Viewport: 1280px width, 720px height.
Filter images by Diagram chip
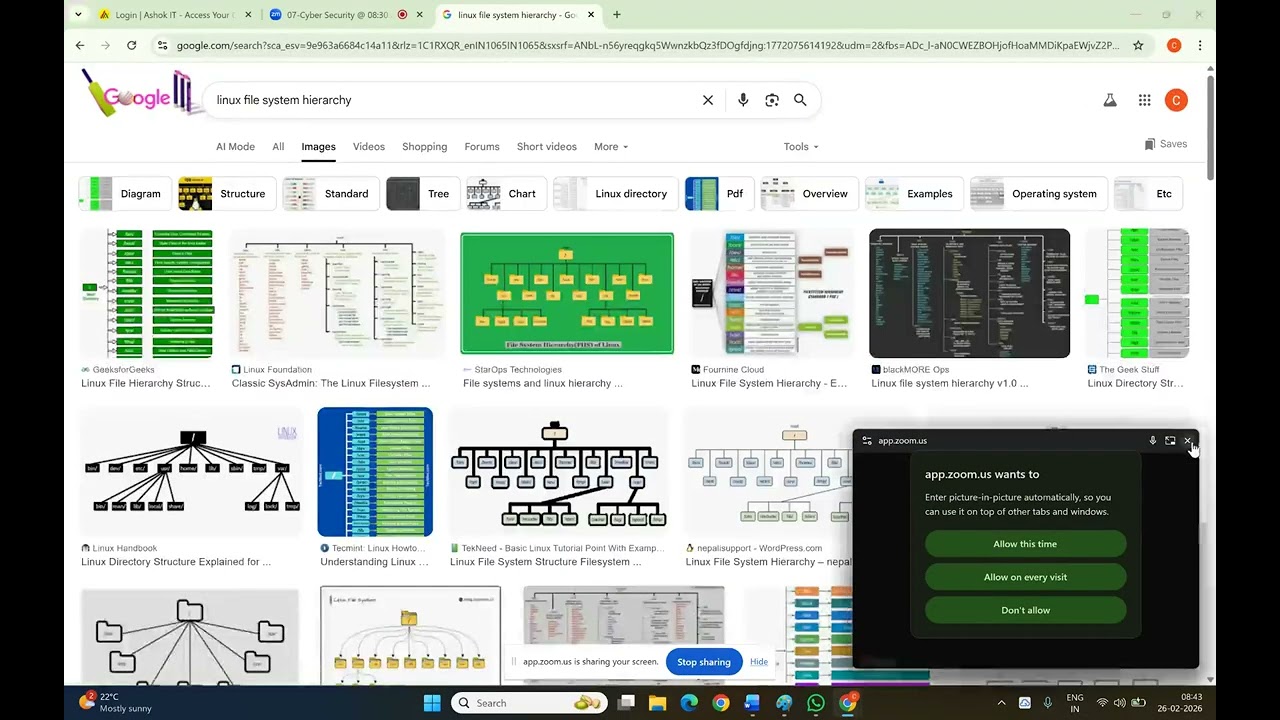124,194
